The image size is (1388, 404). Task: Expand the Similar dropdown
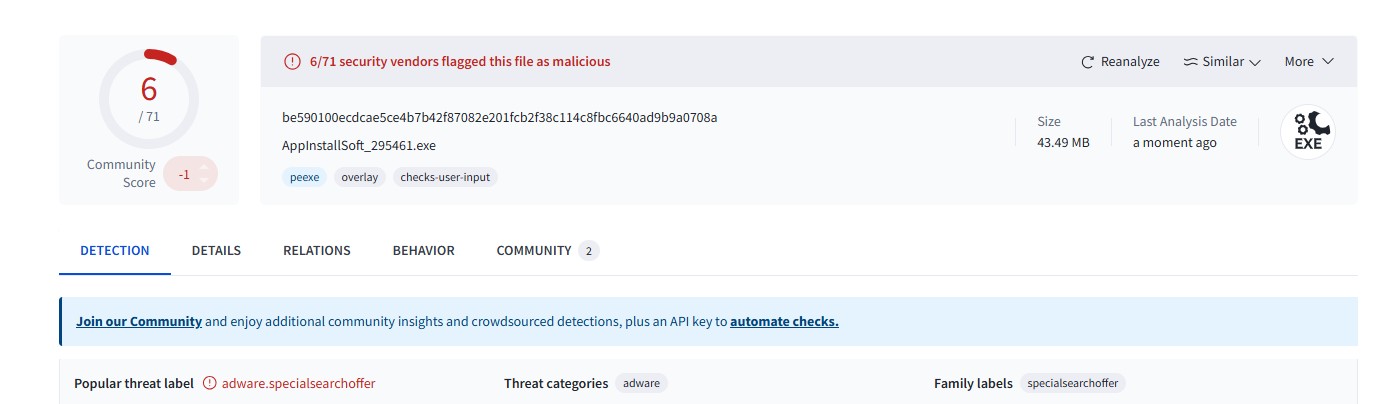tap(1222, 62)
